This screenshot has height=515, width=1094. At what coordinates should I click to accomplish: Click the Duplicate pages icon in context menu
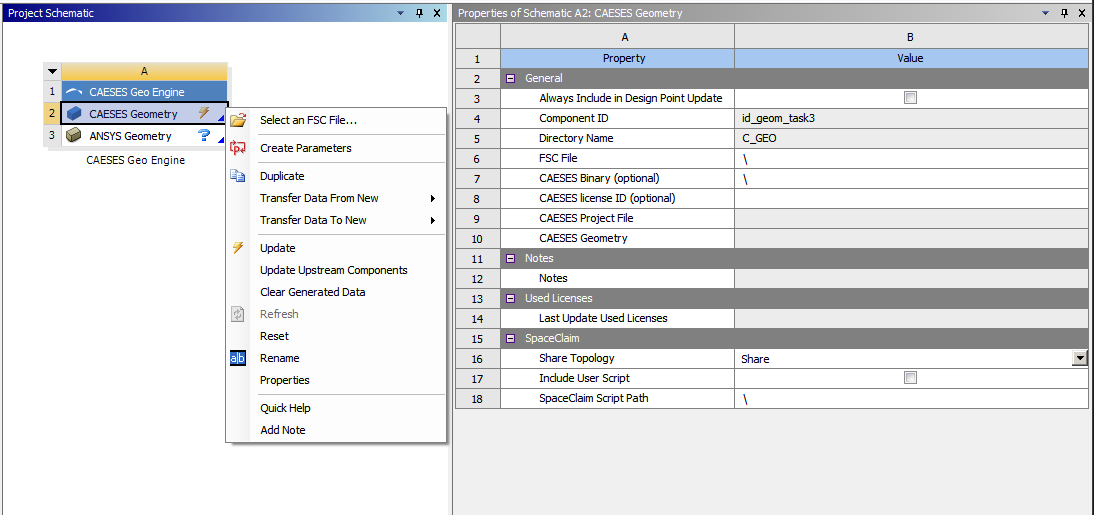click(x=238, y=176)
